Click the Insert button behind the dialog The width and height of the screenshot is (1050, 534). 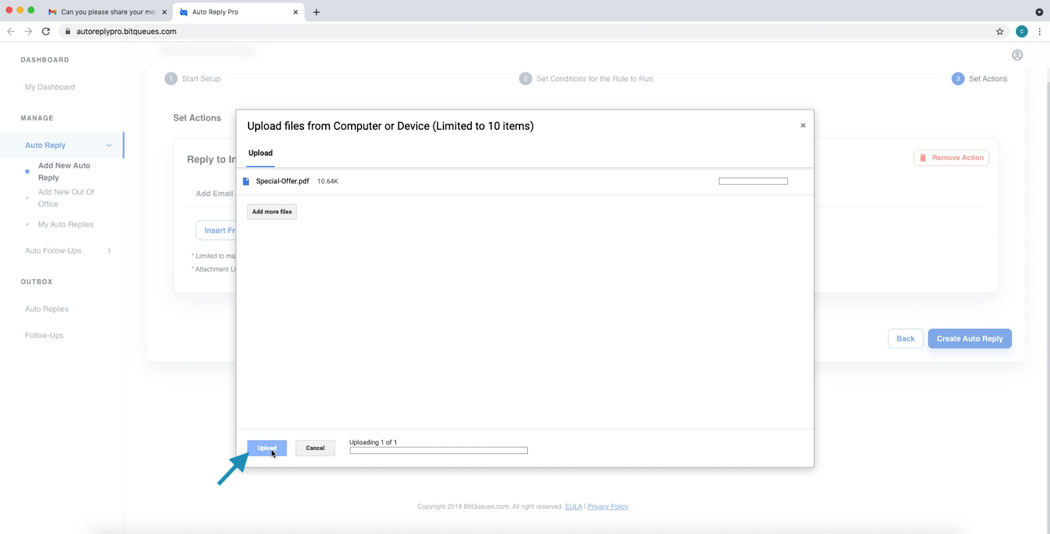pos(216,230)
